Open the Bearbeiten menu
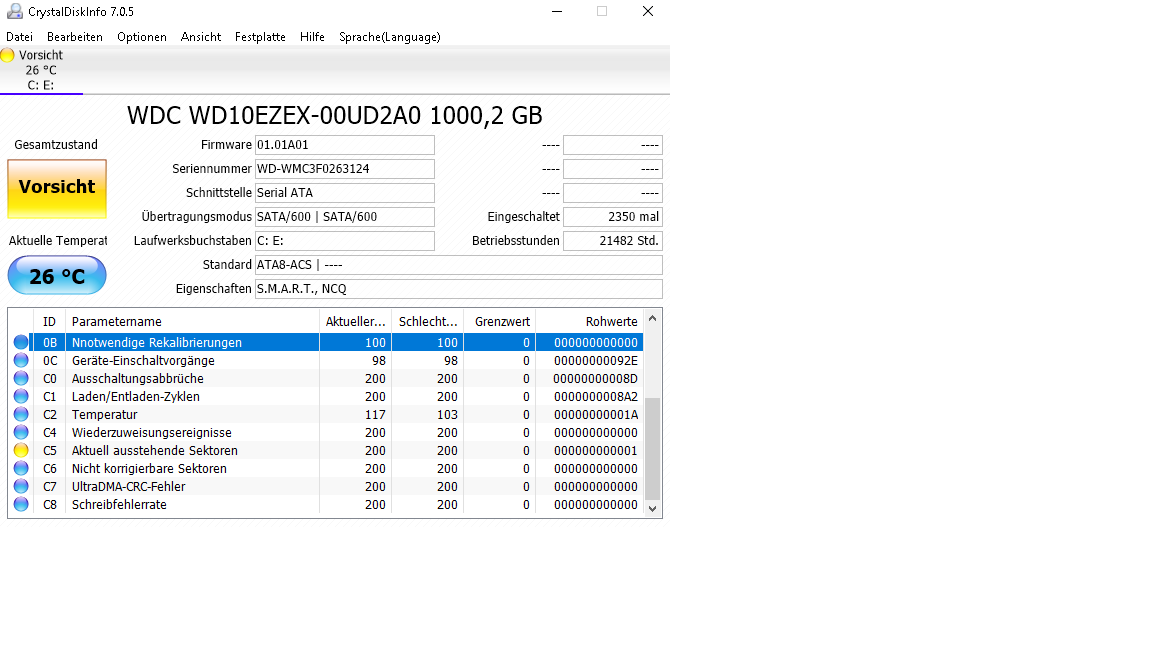The image size is (1152, 648). [75, 37]
